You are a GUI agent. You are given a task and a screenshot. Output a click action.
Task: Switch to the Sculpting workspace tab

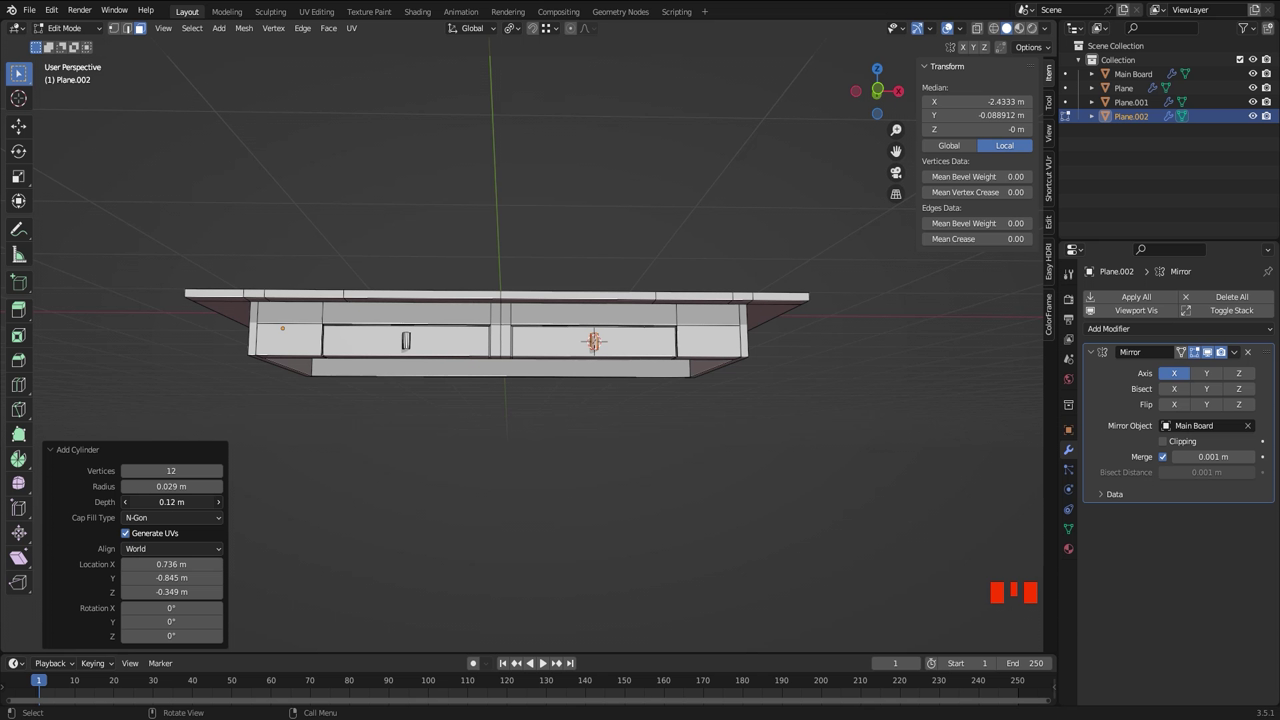tap(270, 12)
